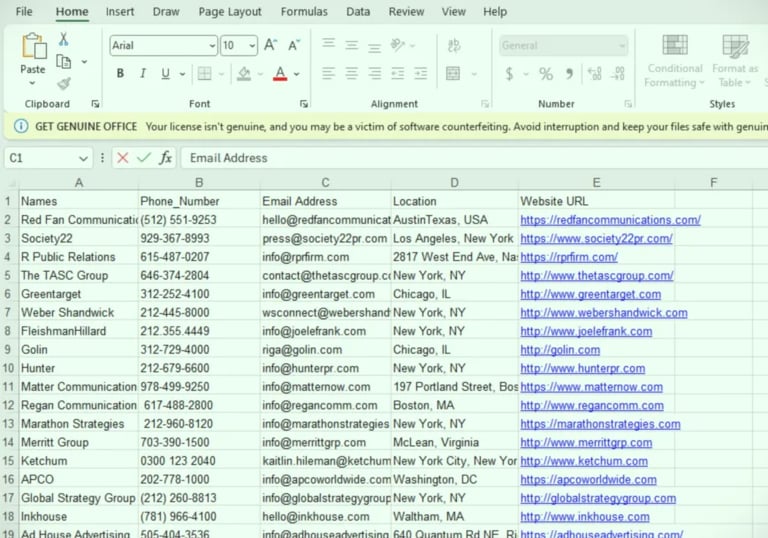This screenshot has width=768, height=538.
Task: Switch to Review tab
Action: (406, 12)
